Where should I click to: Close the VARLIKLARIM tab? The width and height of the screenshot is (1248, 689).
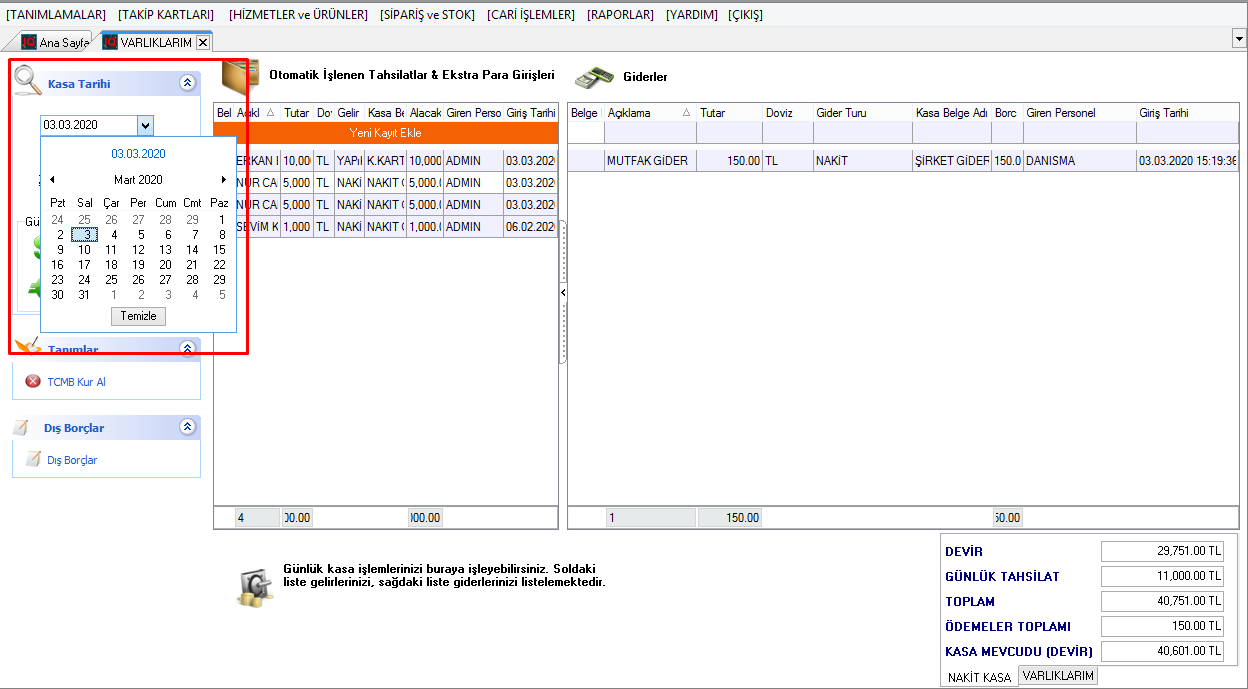(x=203, y=42)
